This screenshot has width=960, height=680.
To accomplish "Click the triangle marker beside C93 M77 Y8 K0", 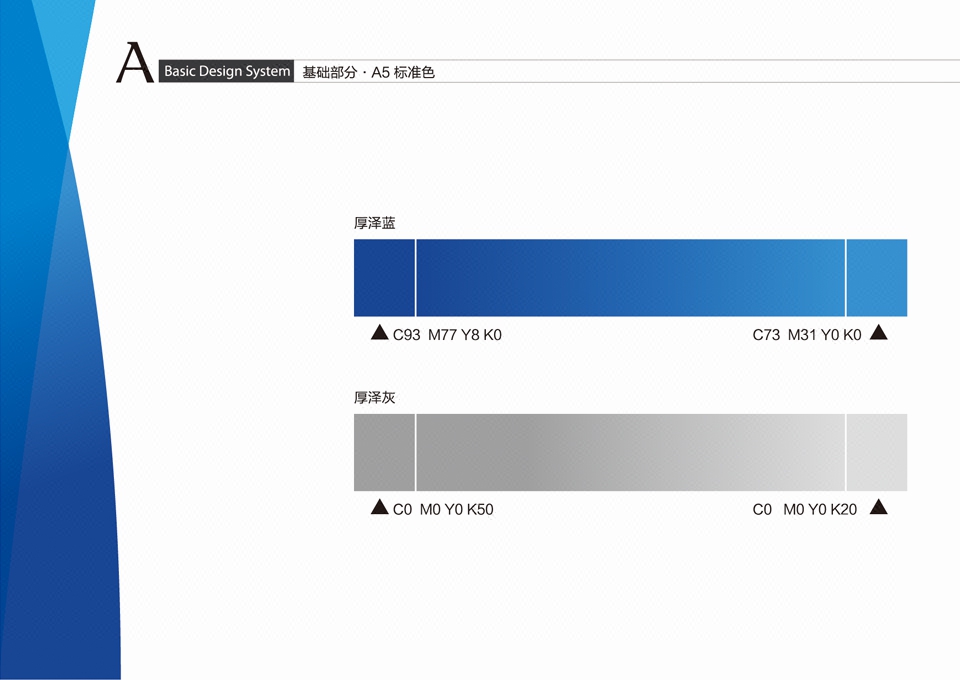I will [x=379, y=333].
